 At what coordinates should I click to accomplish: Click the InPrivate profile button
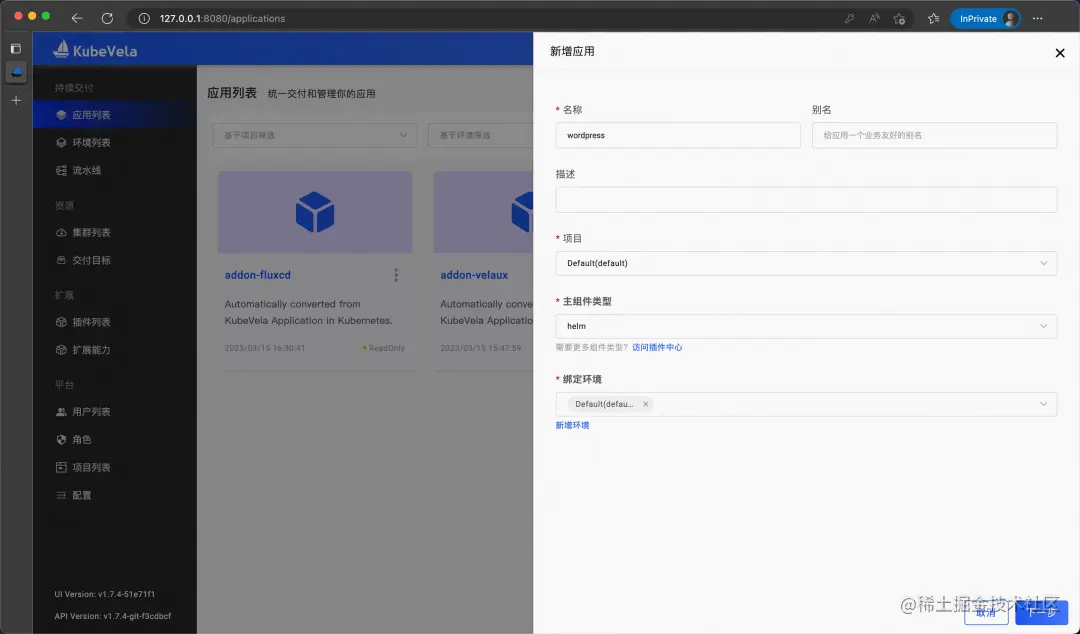point(986,19)
